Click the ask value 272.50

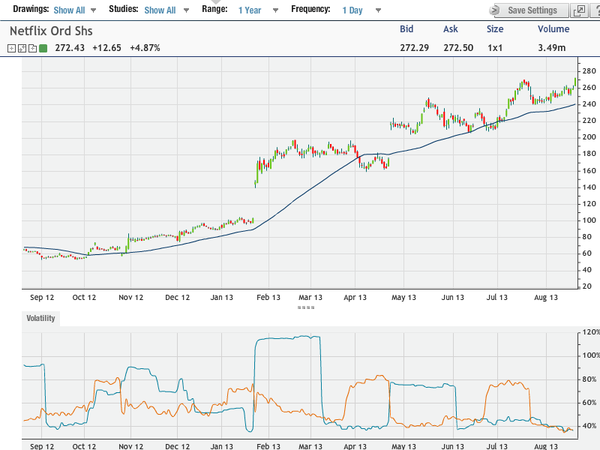[458, 48]
